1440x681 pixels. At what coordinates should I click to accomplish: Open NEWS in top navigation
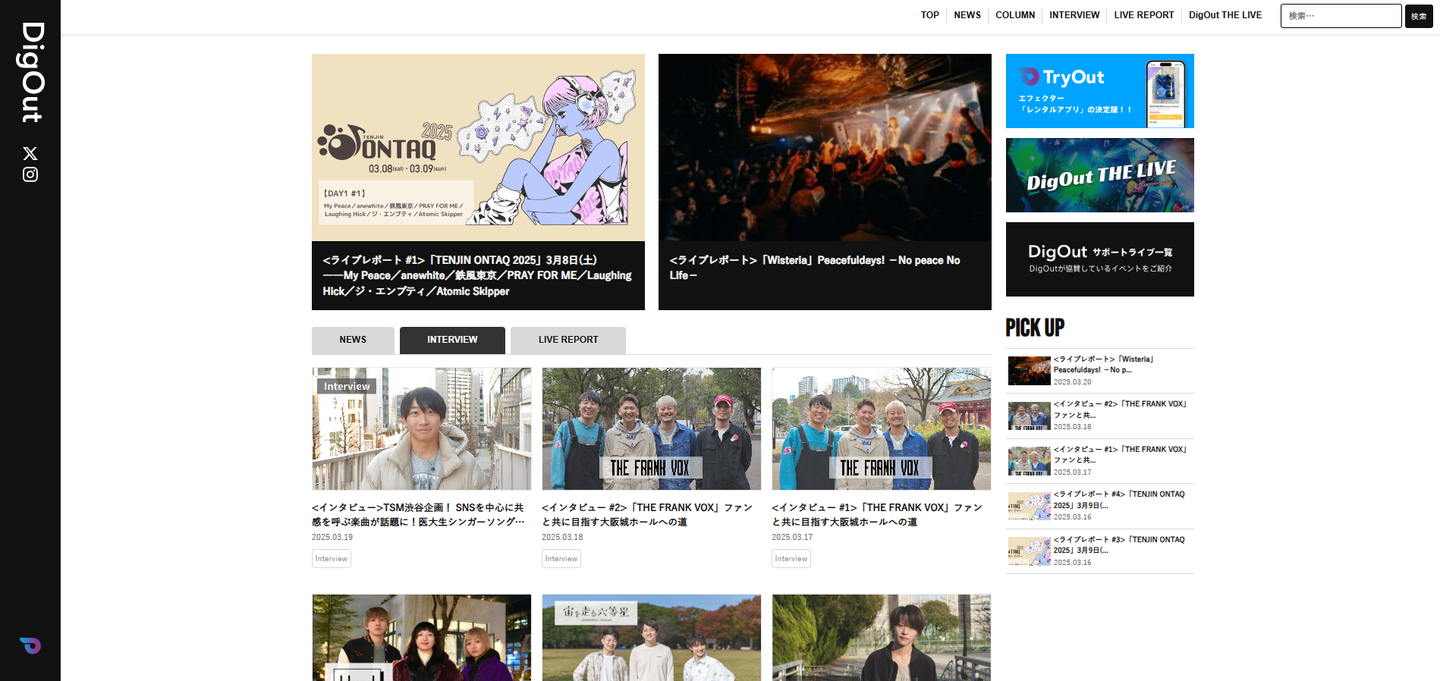(x=967, y=15)
